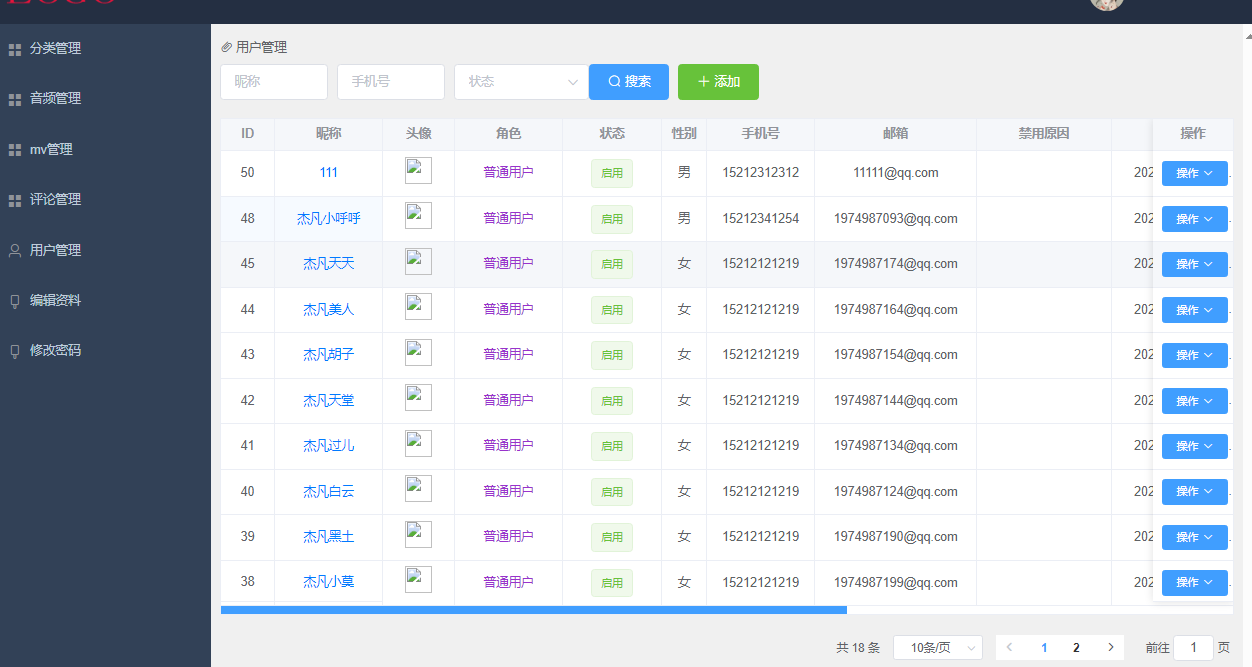Click the person icon beside 用户管理
This screenshot has height=667, width=1252.
(x=15, y=250)
